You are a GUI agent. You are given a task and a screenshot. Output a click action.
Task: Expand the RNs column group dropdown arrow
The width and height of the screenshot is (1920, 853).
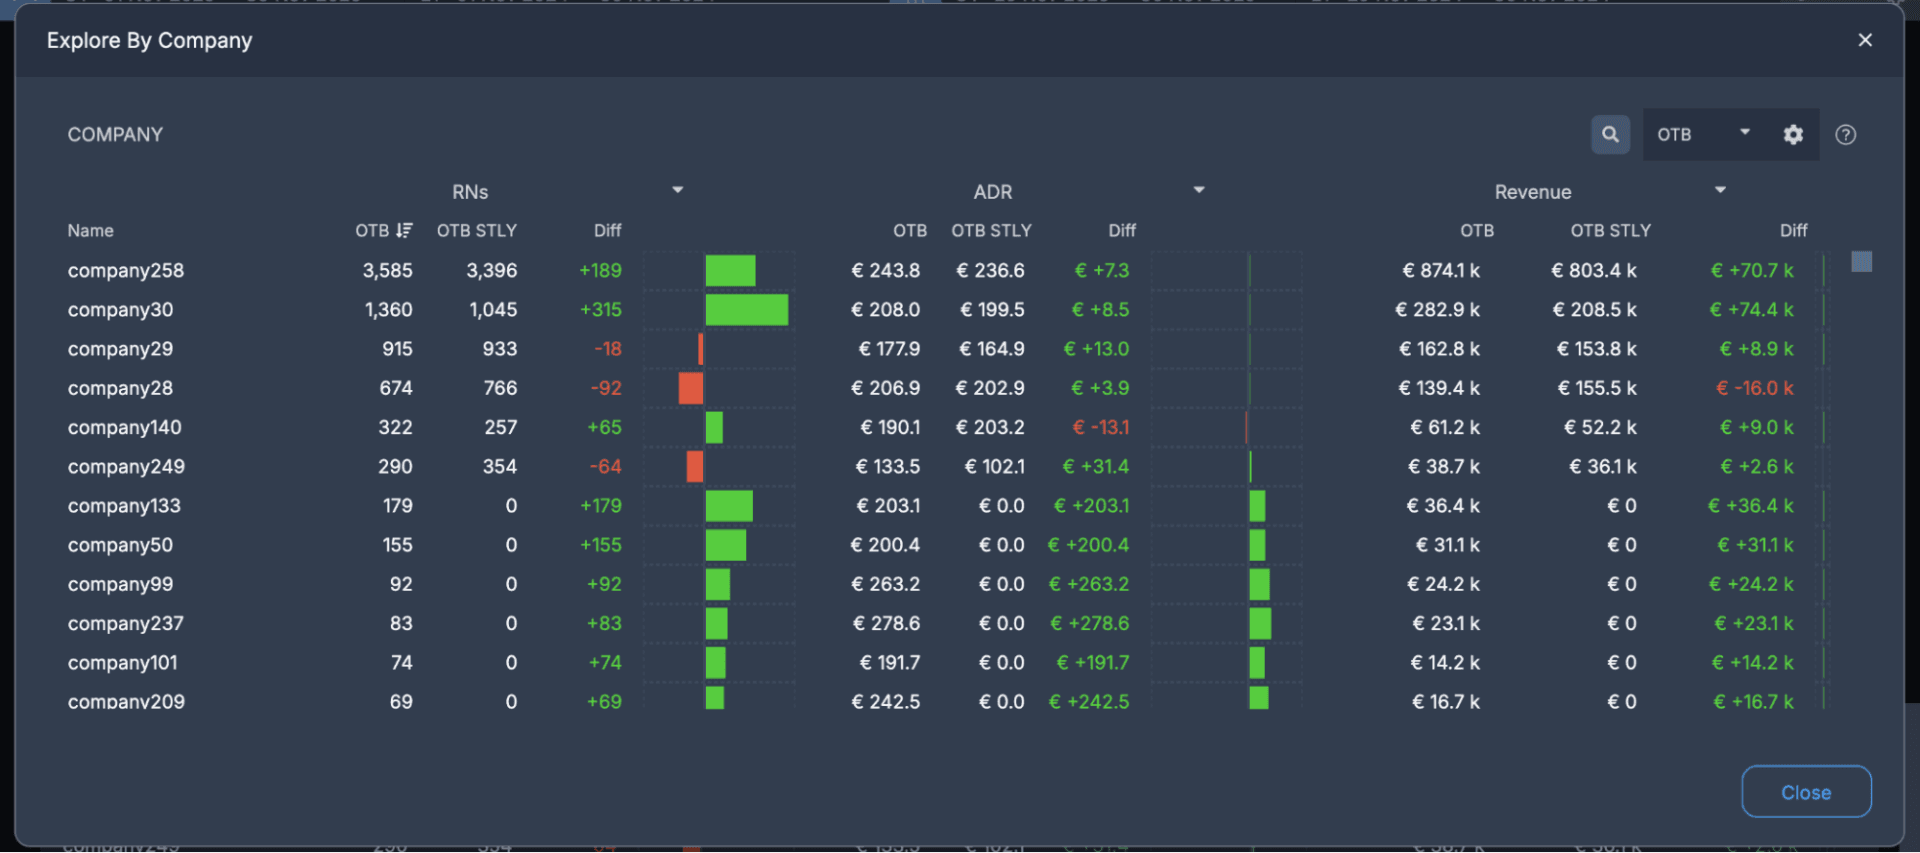pyautogui.click(x=677, y=190)
